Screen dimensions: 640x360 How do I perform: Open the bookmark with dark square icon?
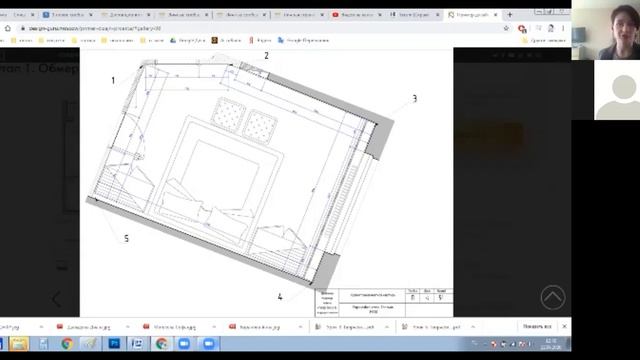click(226, 40)
